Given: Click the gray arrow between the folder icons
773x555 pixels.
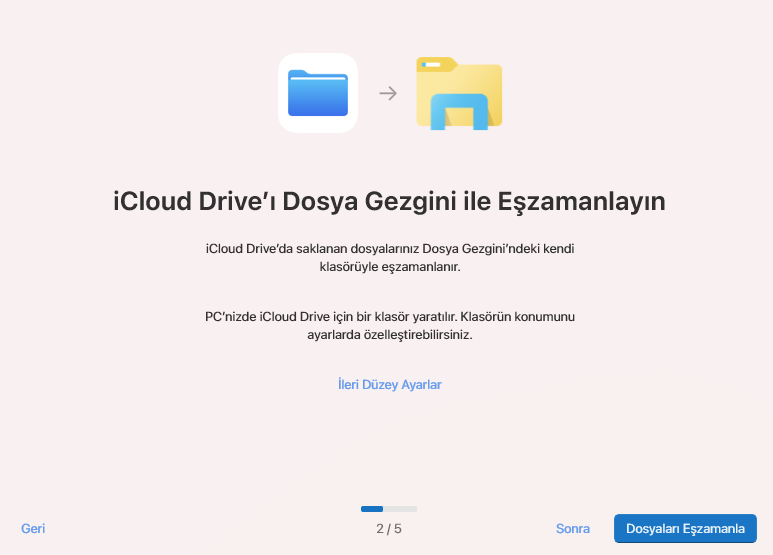Looking at the screenshot, I should point(388,94).
